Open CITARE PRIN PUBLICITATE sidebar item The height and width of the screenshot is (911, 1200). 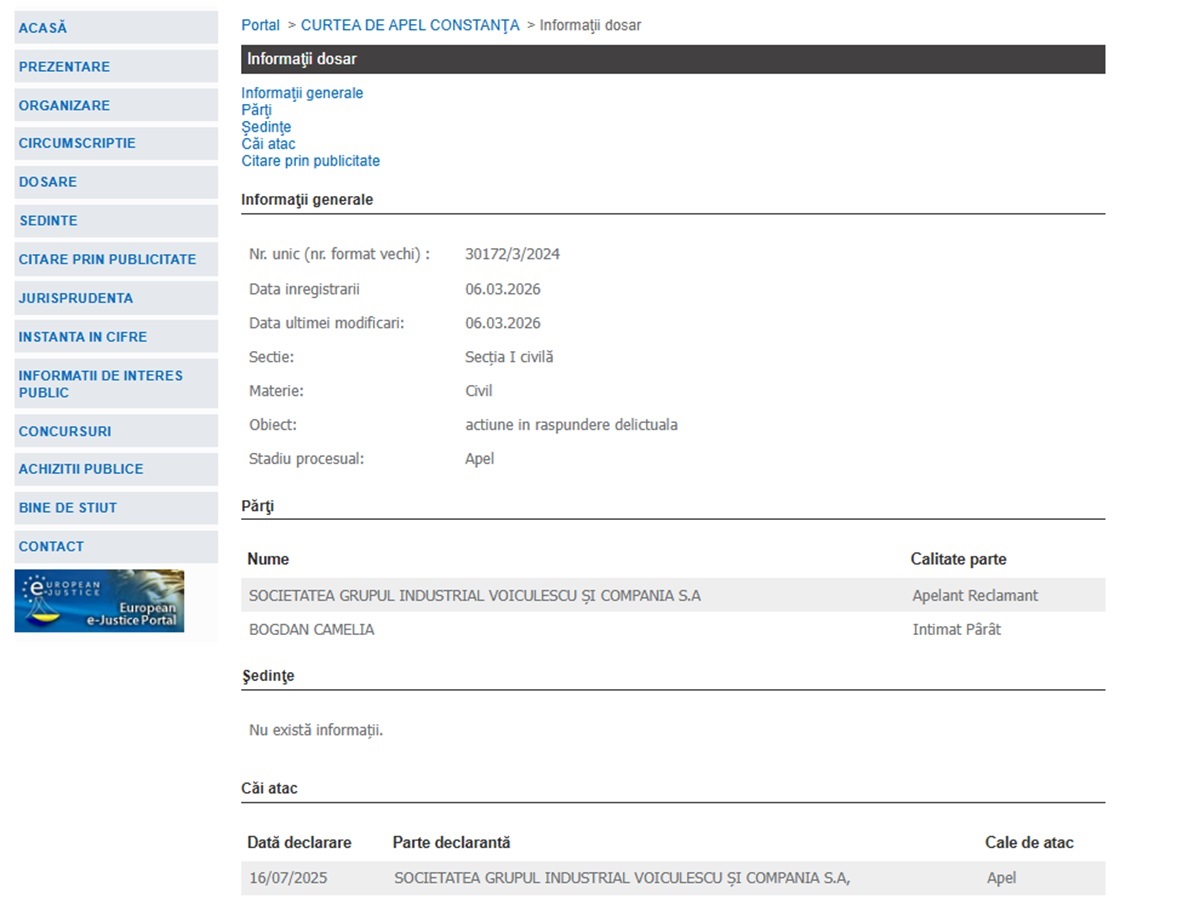116,259
